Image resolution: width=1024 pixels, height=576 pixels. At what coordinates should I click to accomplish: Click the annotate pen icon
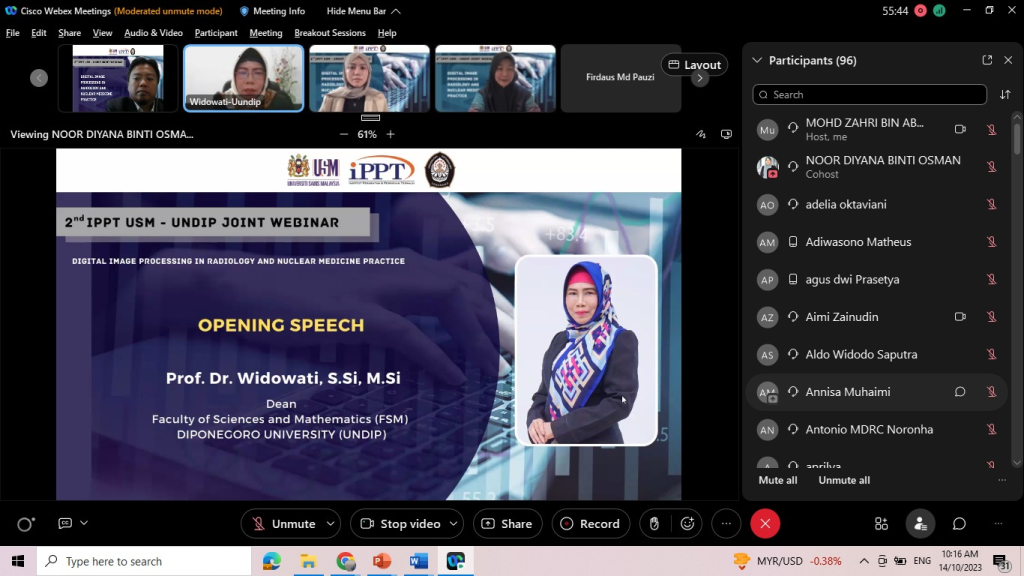[701, 134]
